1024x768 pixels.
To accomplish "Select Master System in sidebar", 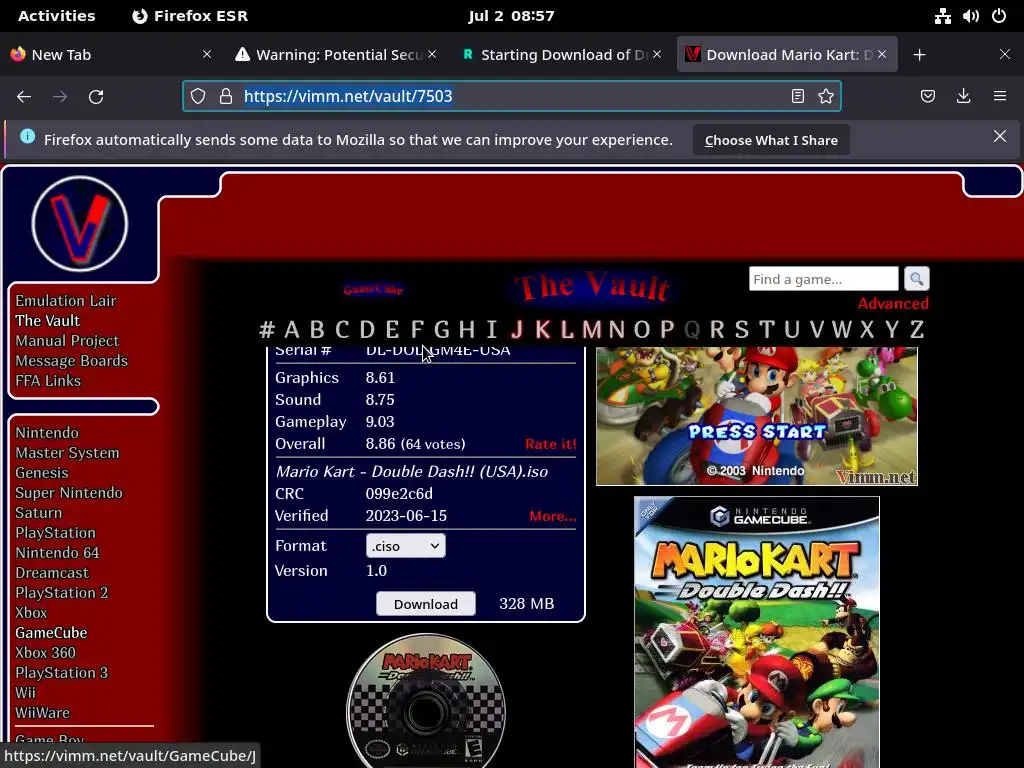I will tap(67, 453).
